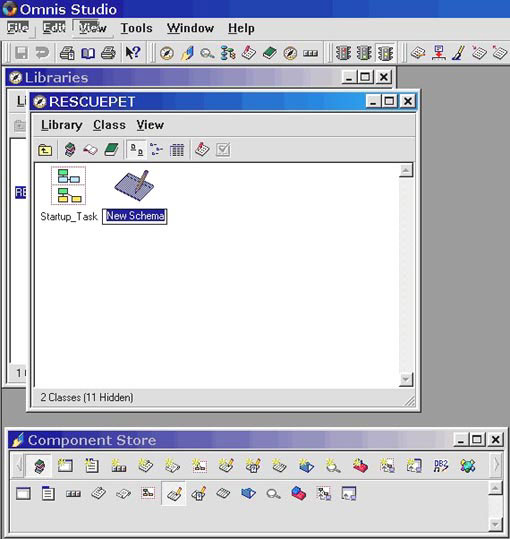Toggle large icons view in RESCUEPET toolbar

[x=136, y=150]
